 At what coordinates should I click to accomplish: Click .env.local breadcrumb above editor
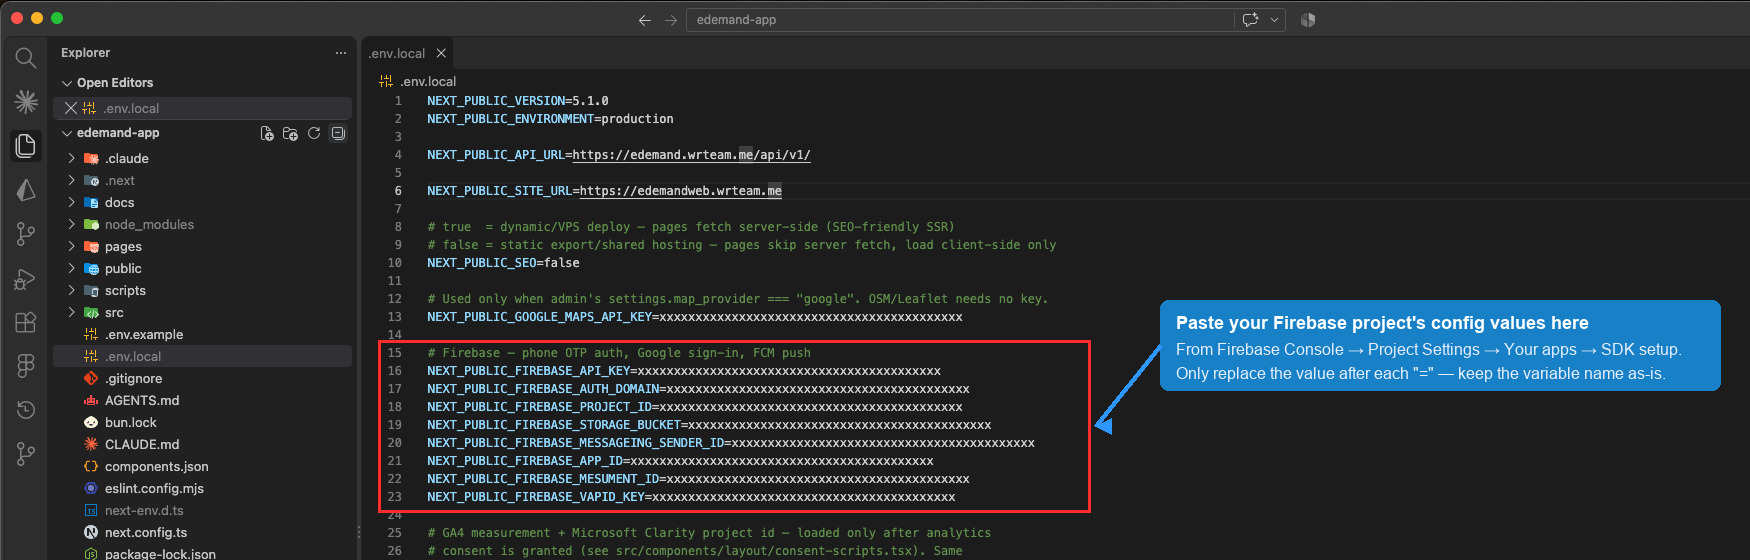coord(428,82)
